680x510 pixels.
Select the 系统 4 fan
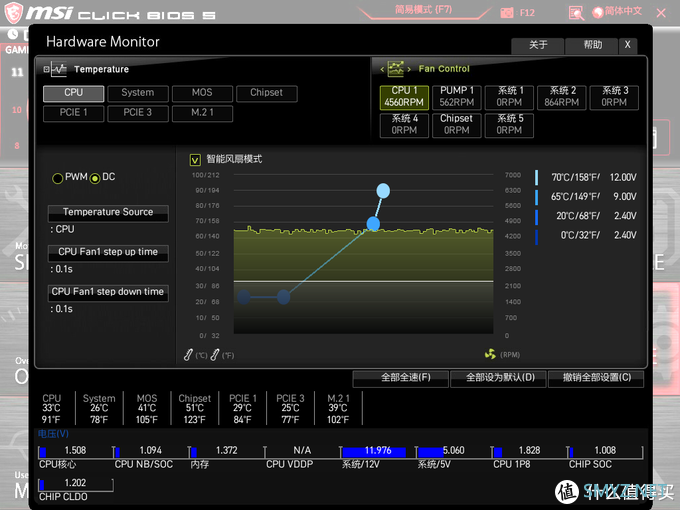click(x=404, y=125)
